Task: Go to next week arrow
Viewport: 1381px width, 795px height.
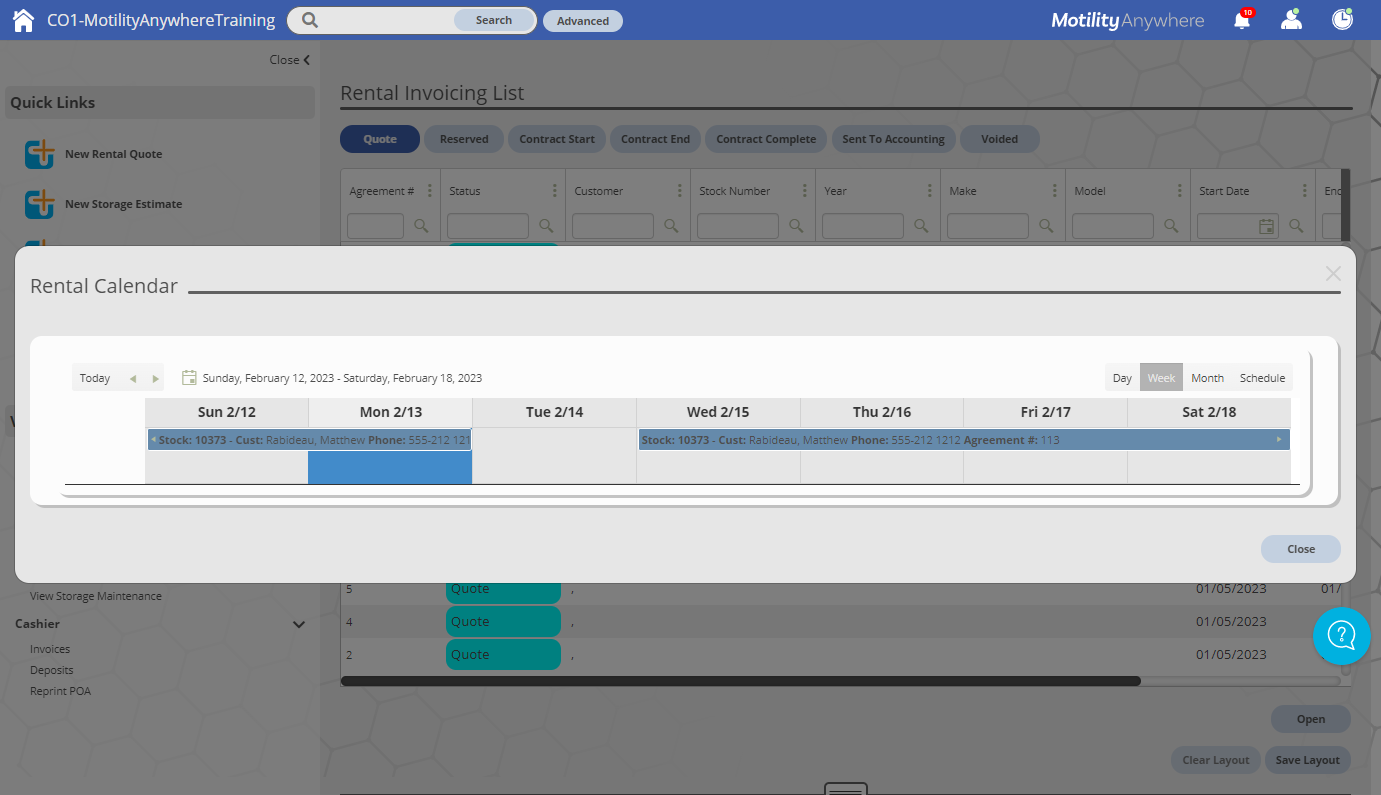Action: click(x=156, y=379)
